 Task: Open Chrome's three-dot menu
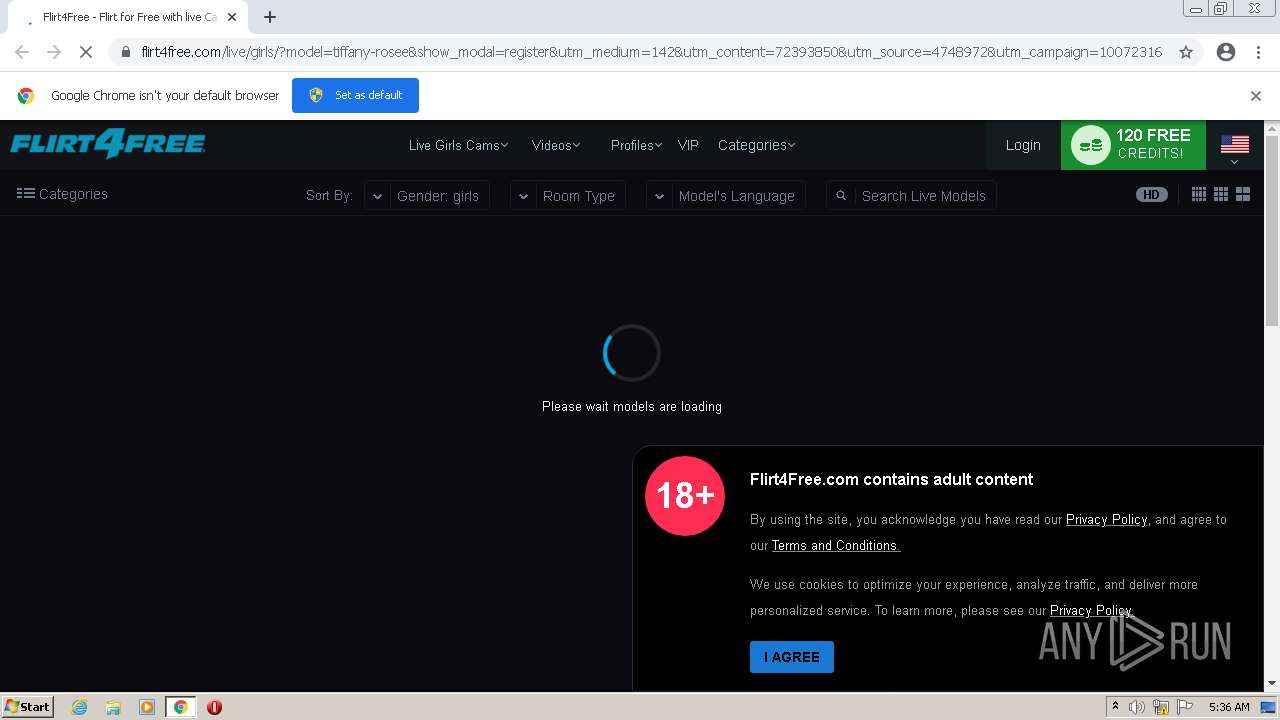click(x=1258, y=52)
